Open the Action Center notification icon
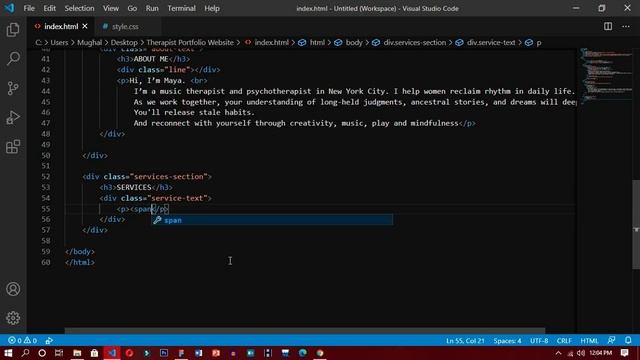The image size is (640, 360). click(x=624, y=353)
